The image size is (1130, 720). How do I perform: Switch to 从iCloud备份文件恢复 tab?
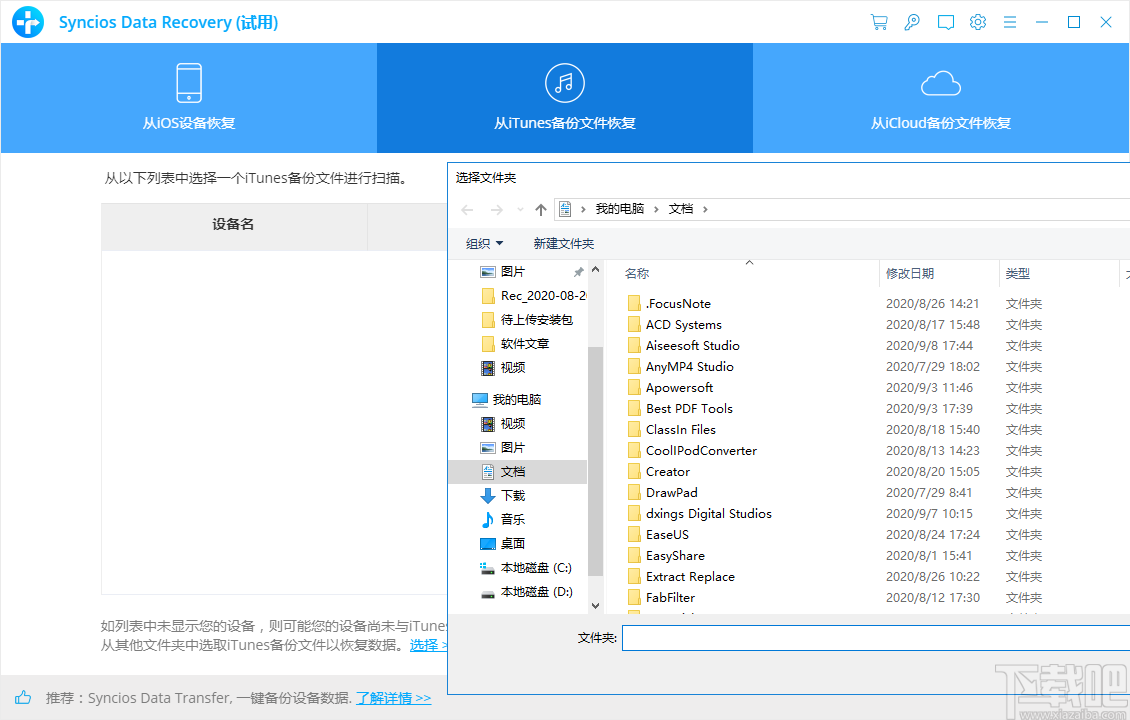(x=940, y=98)
